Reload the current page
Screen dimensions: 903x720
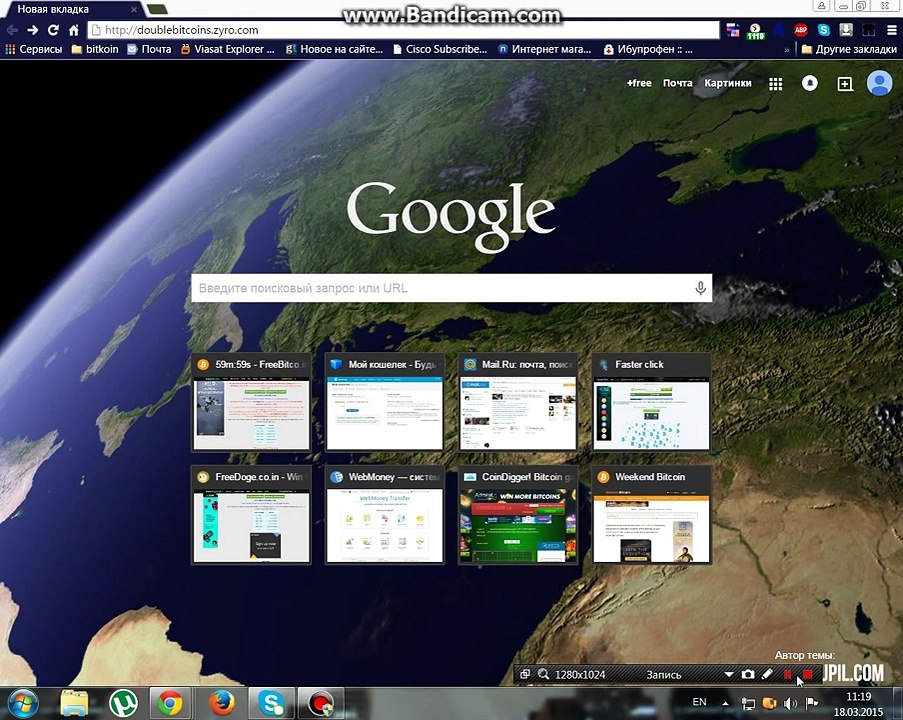pyautogui.click(x=53, y=30)
